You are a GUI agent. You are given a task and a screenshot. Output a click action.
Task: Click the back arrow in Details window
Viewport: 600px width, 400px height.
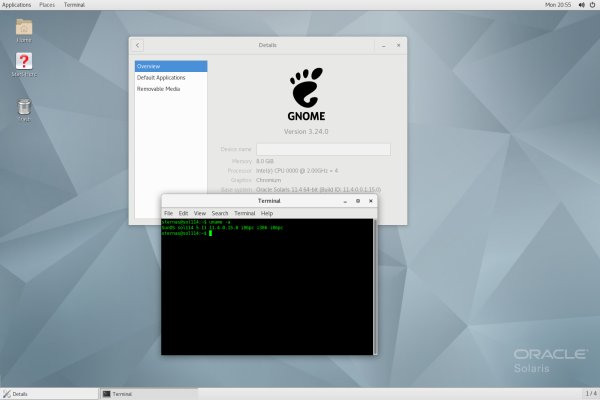[x=138, y=45]
